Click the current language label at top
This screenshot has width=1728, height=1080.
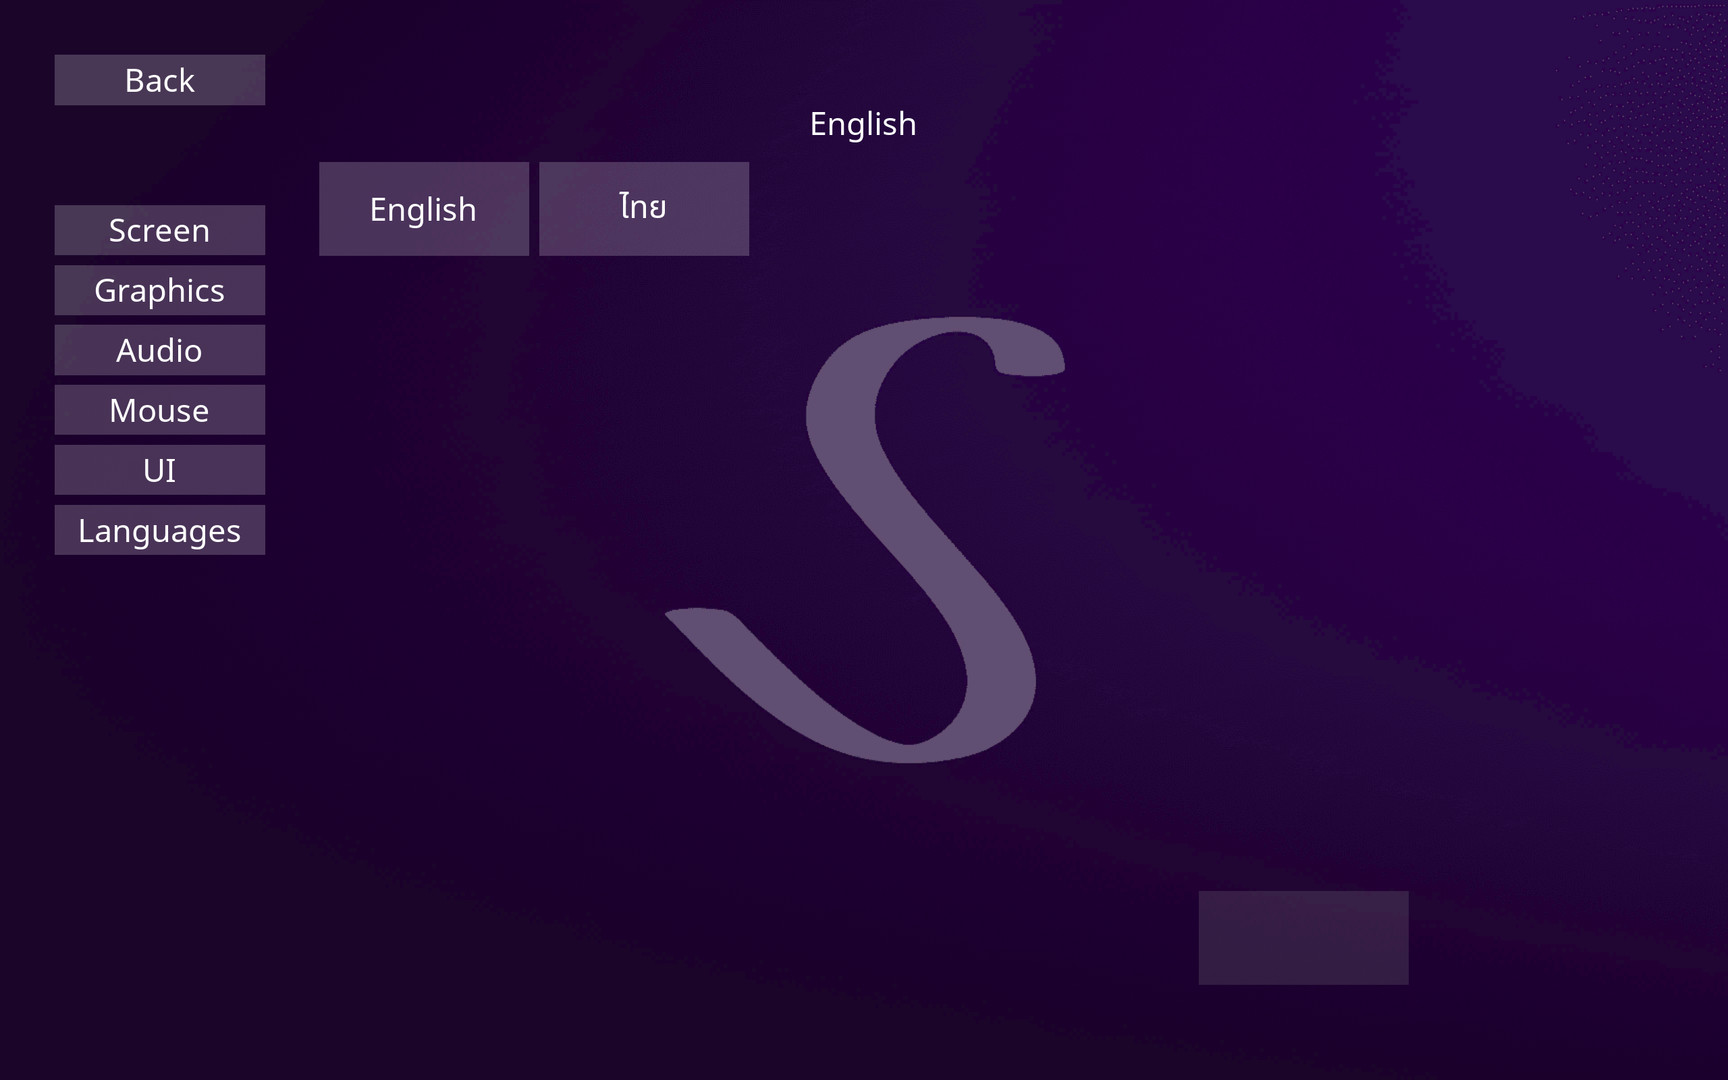(863, 124)
